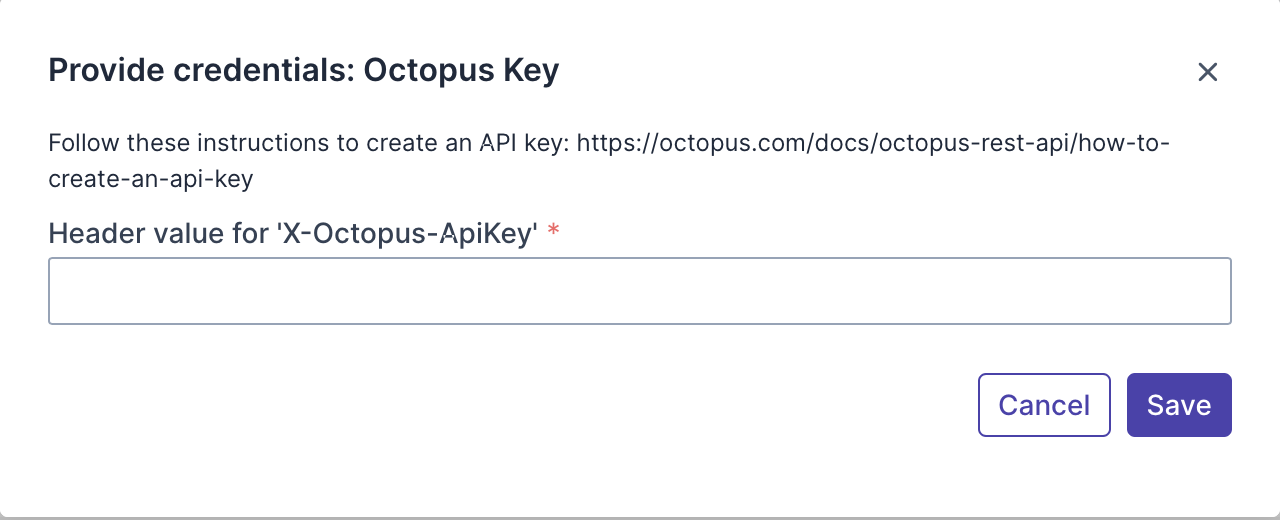Image resolution: width=1280 pixels, height=520 pixels.
Task: Focus the X-Octopus-ApiKey header value field
Action: [x=639, y=291]
